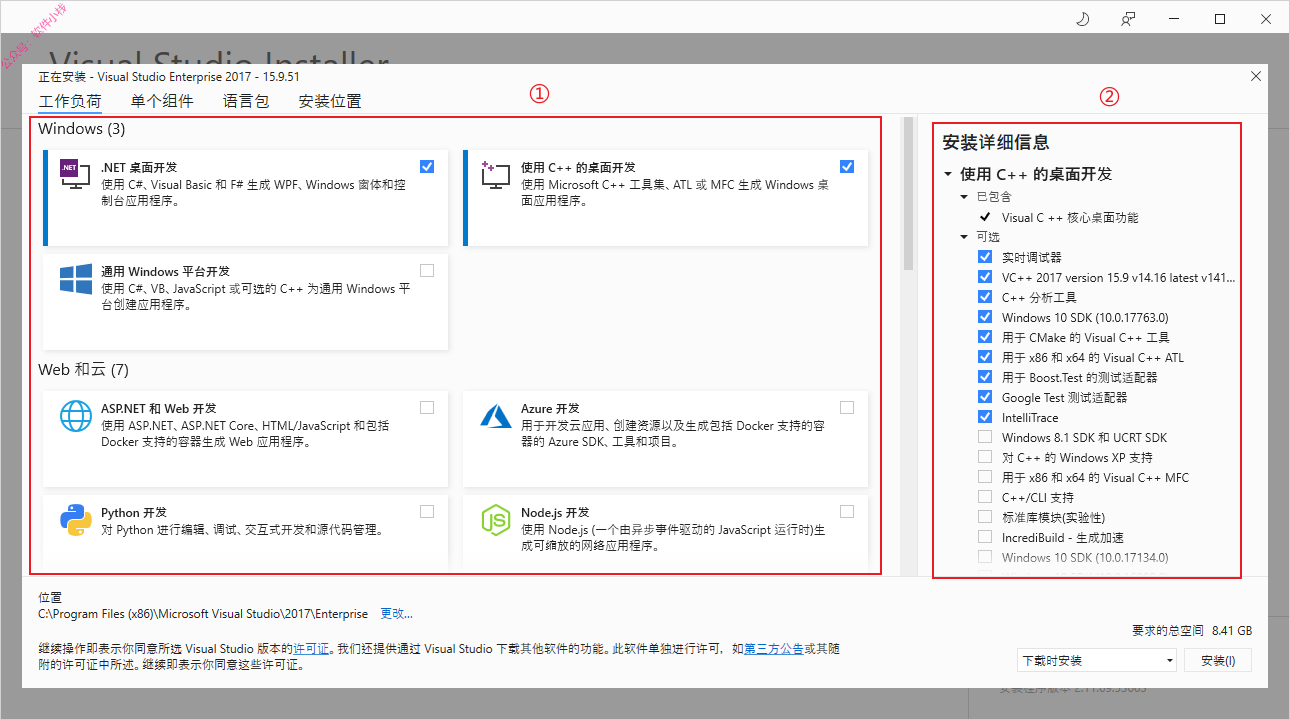This screenshot has height=720, width=1290.
Task: Collapse the 使用 C++ 的桌面开发 details section
Action: 948,174
